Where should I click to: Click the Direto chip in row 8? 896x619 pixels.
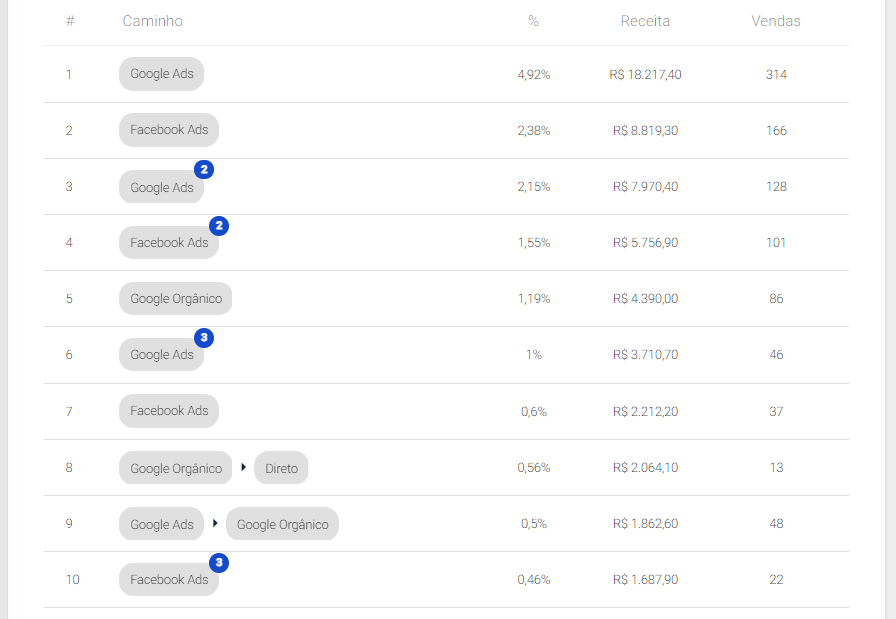tap(281, 468)
